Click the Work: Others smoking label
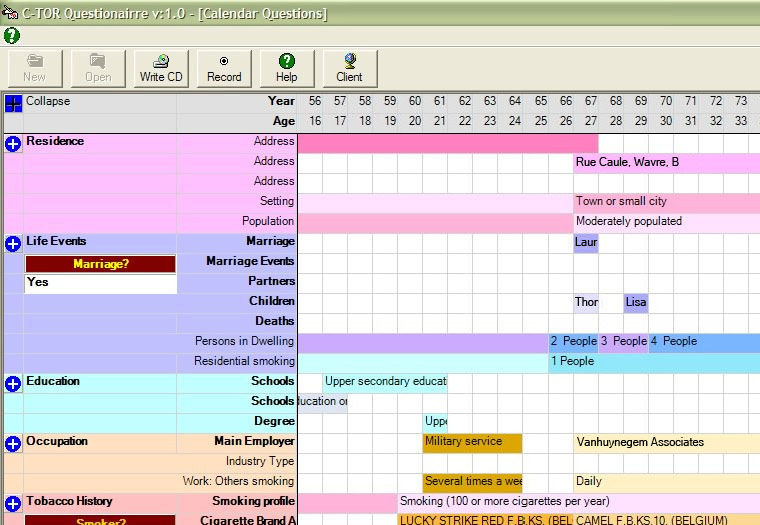 coord(238,481)
